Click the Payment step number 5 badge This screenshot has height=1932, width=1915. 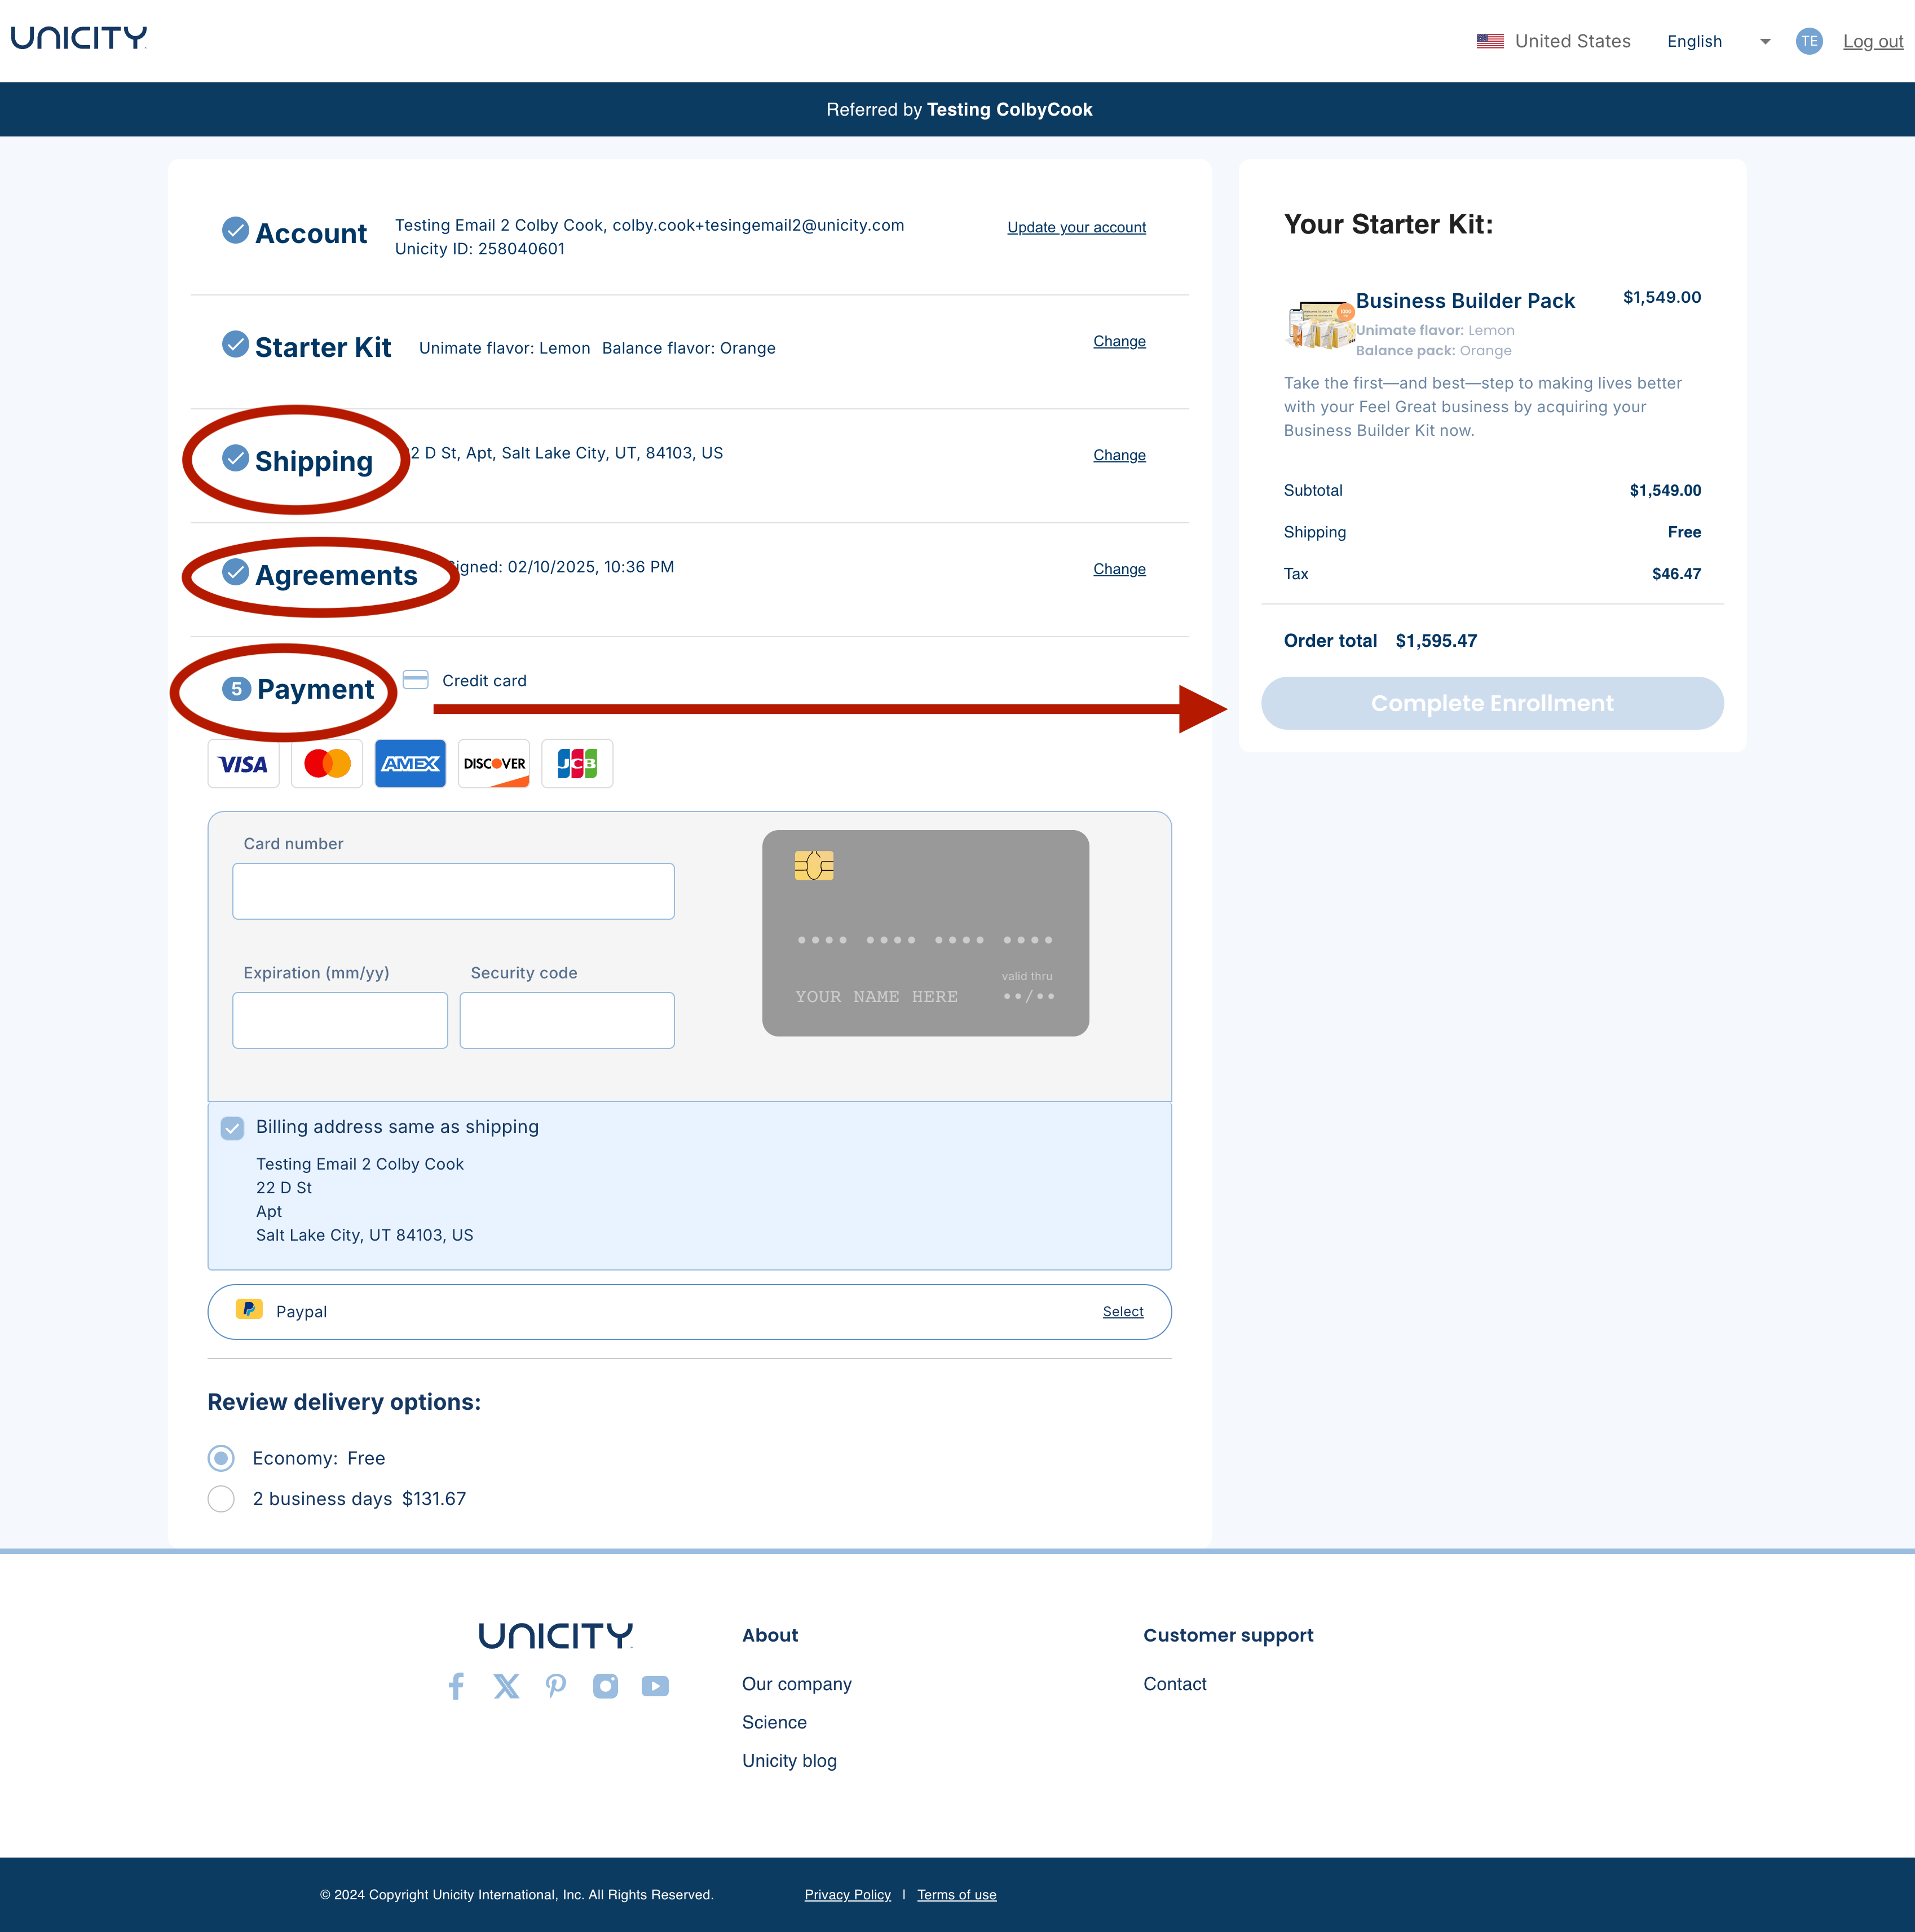(x=236, y=688)
